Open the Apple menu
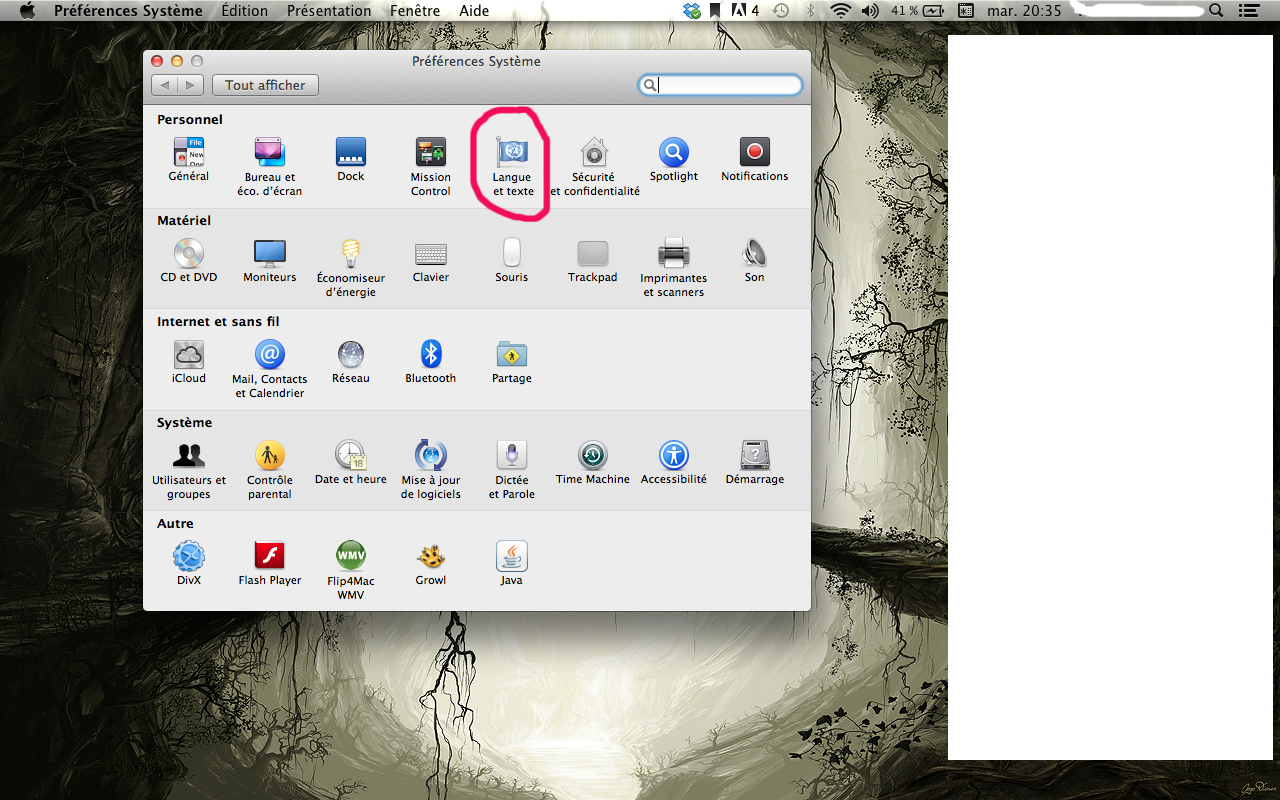This screenshot has width=1280, height=800. pyautogui.click(x=27, y=11)
